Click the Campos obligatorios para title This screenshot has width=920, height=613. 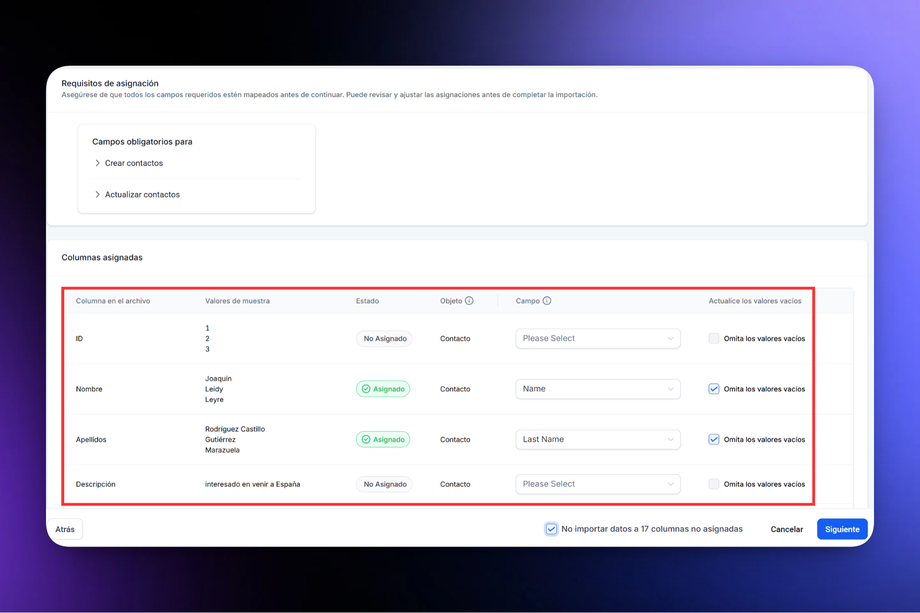click(x=142, y=141)
